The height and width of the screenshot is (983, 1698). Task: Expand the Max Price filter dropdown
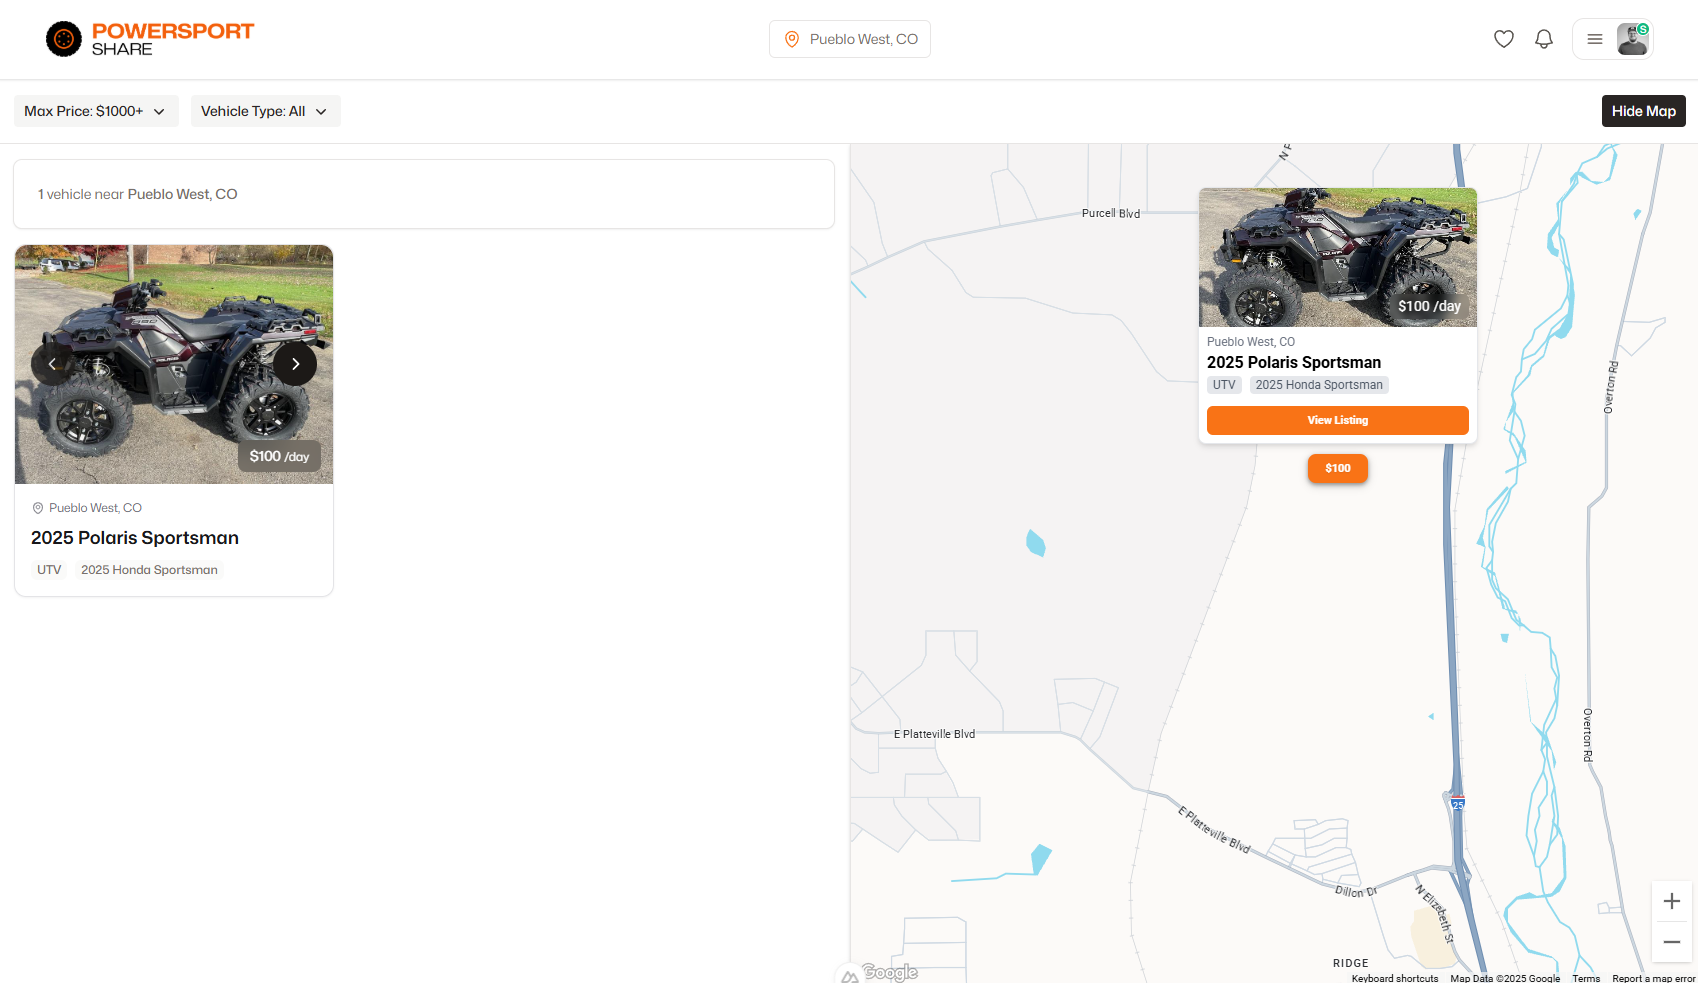(96, 111)
